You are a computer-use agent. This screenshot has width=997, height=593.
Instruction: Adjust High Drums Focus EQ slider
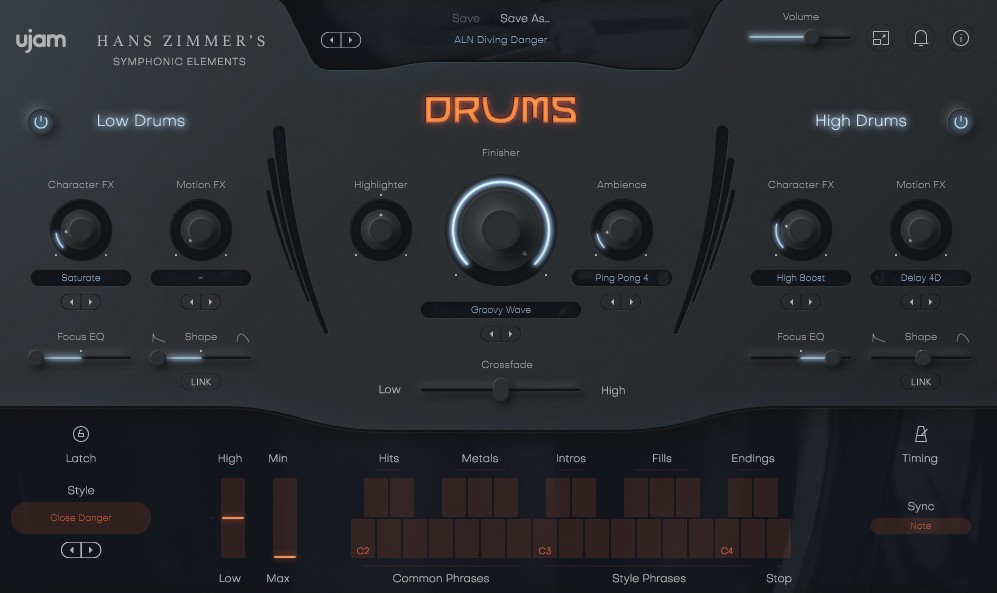point(801,358)
